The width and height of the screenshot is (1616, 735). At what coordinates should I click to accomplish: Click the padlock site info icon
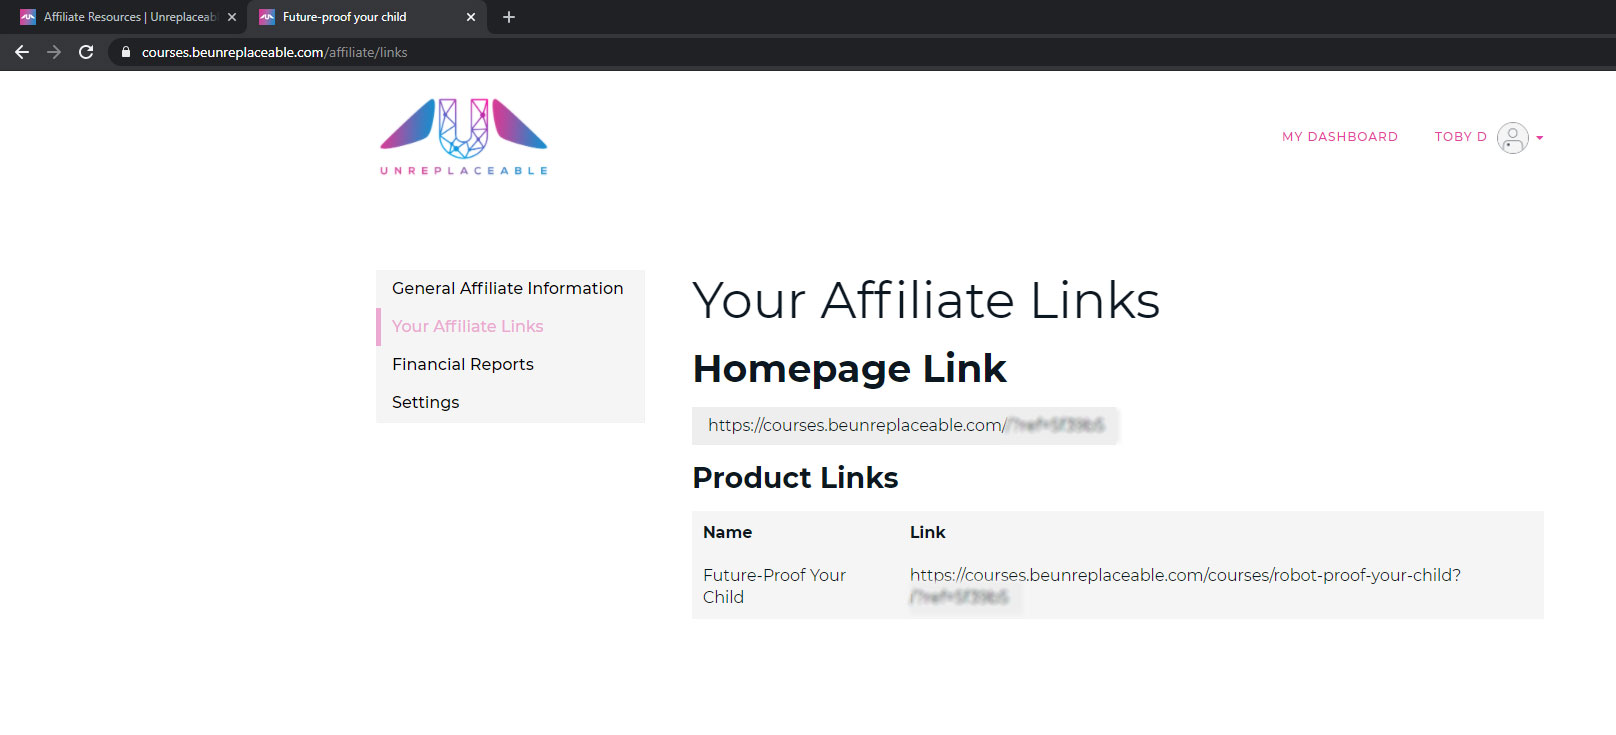[125, 52]
